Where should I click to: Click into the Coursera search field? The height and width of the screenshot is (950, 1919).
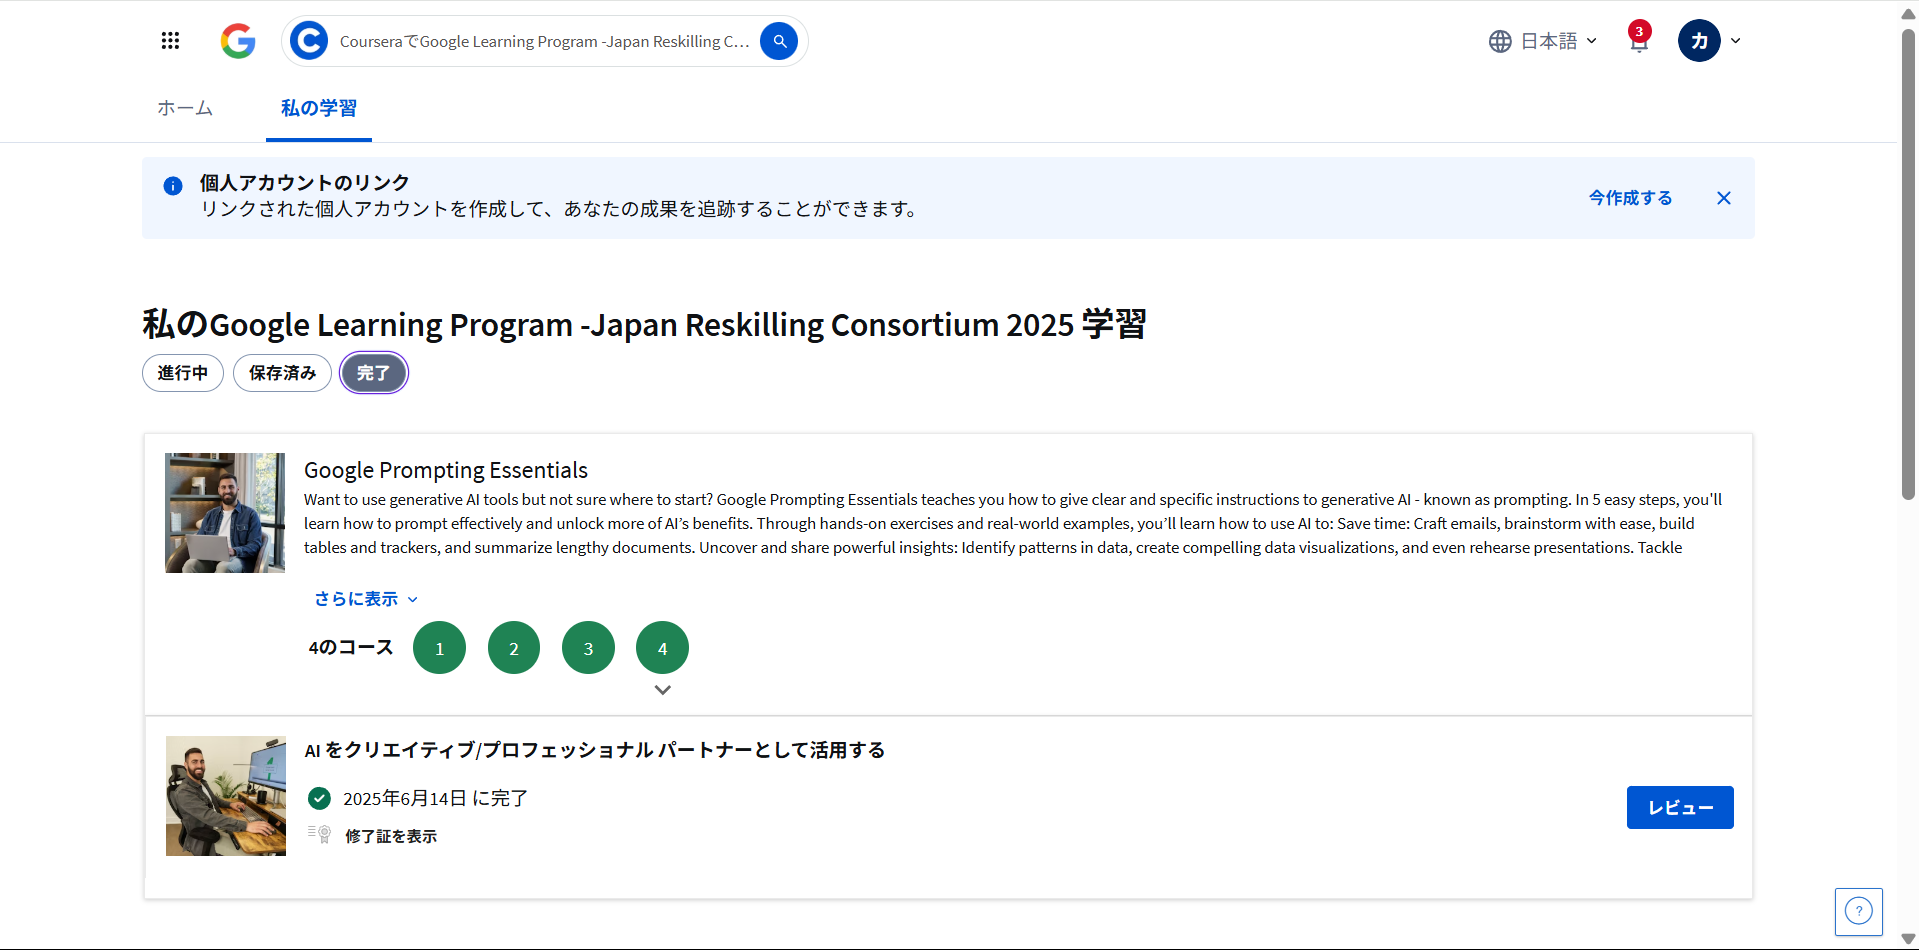545,41
